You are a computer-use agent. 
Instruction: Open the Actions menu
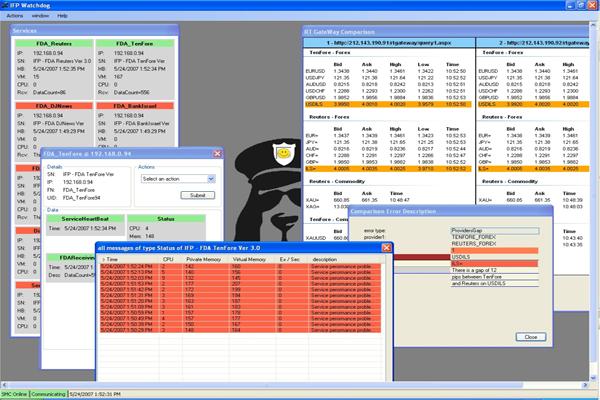(15, 16)
